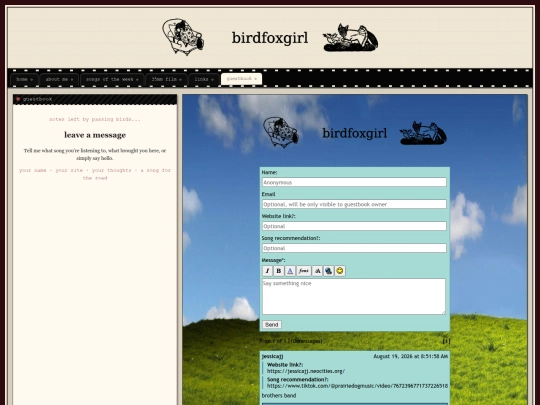The width and height of the screenshot is (540, 405).
Task: Open the tiktok song recommendation link
Action: tap(357, 386)
